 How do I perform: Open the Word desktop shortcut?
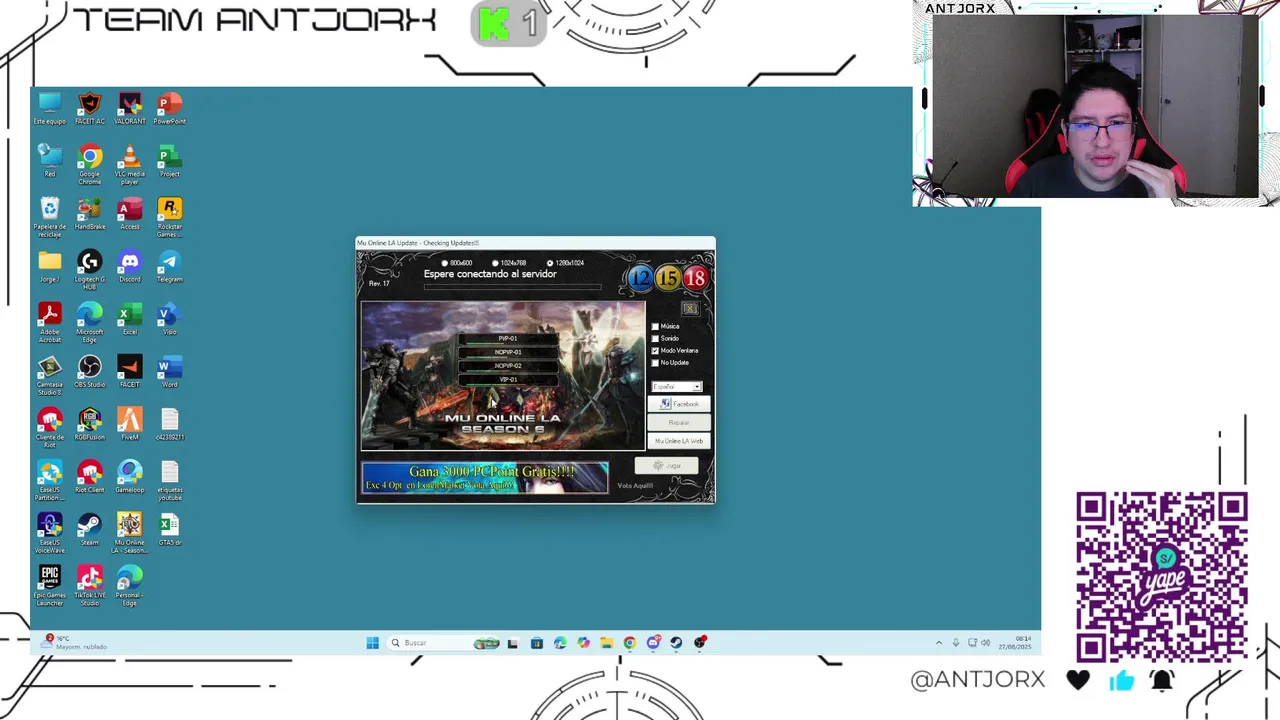170,372
